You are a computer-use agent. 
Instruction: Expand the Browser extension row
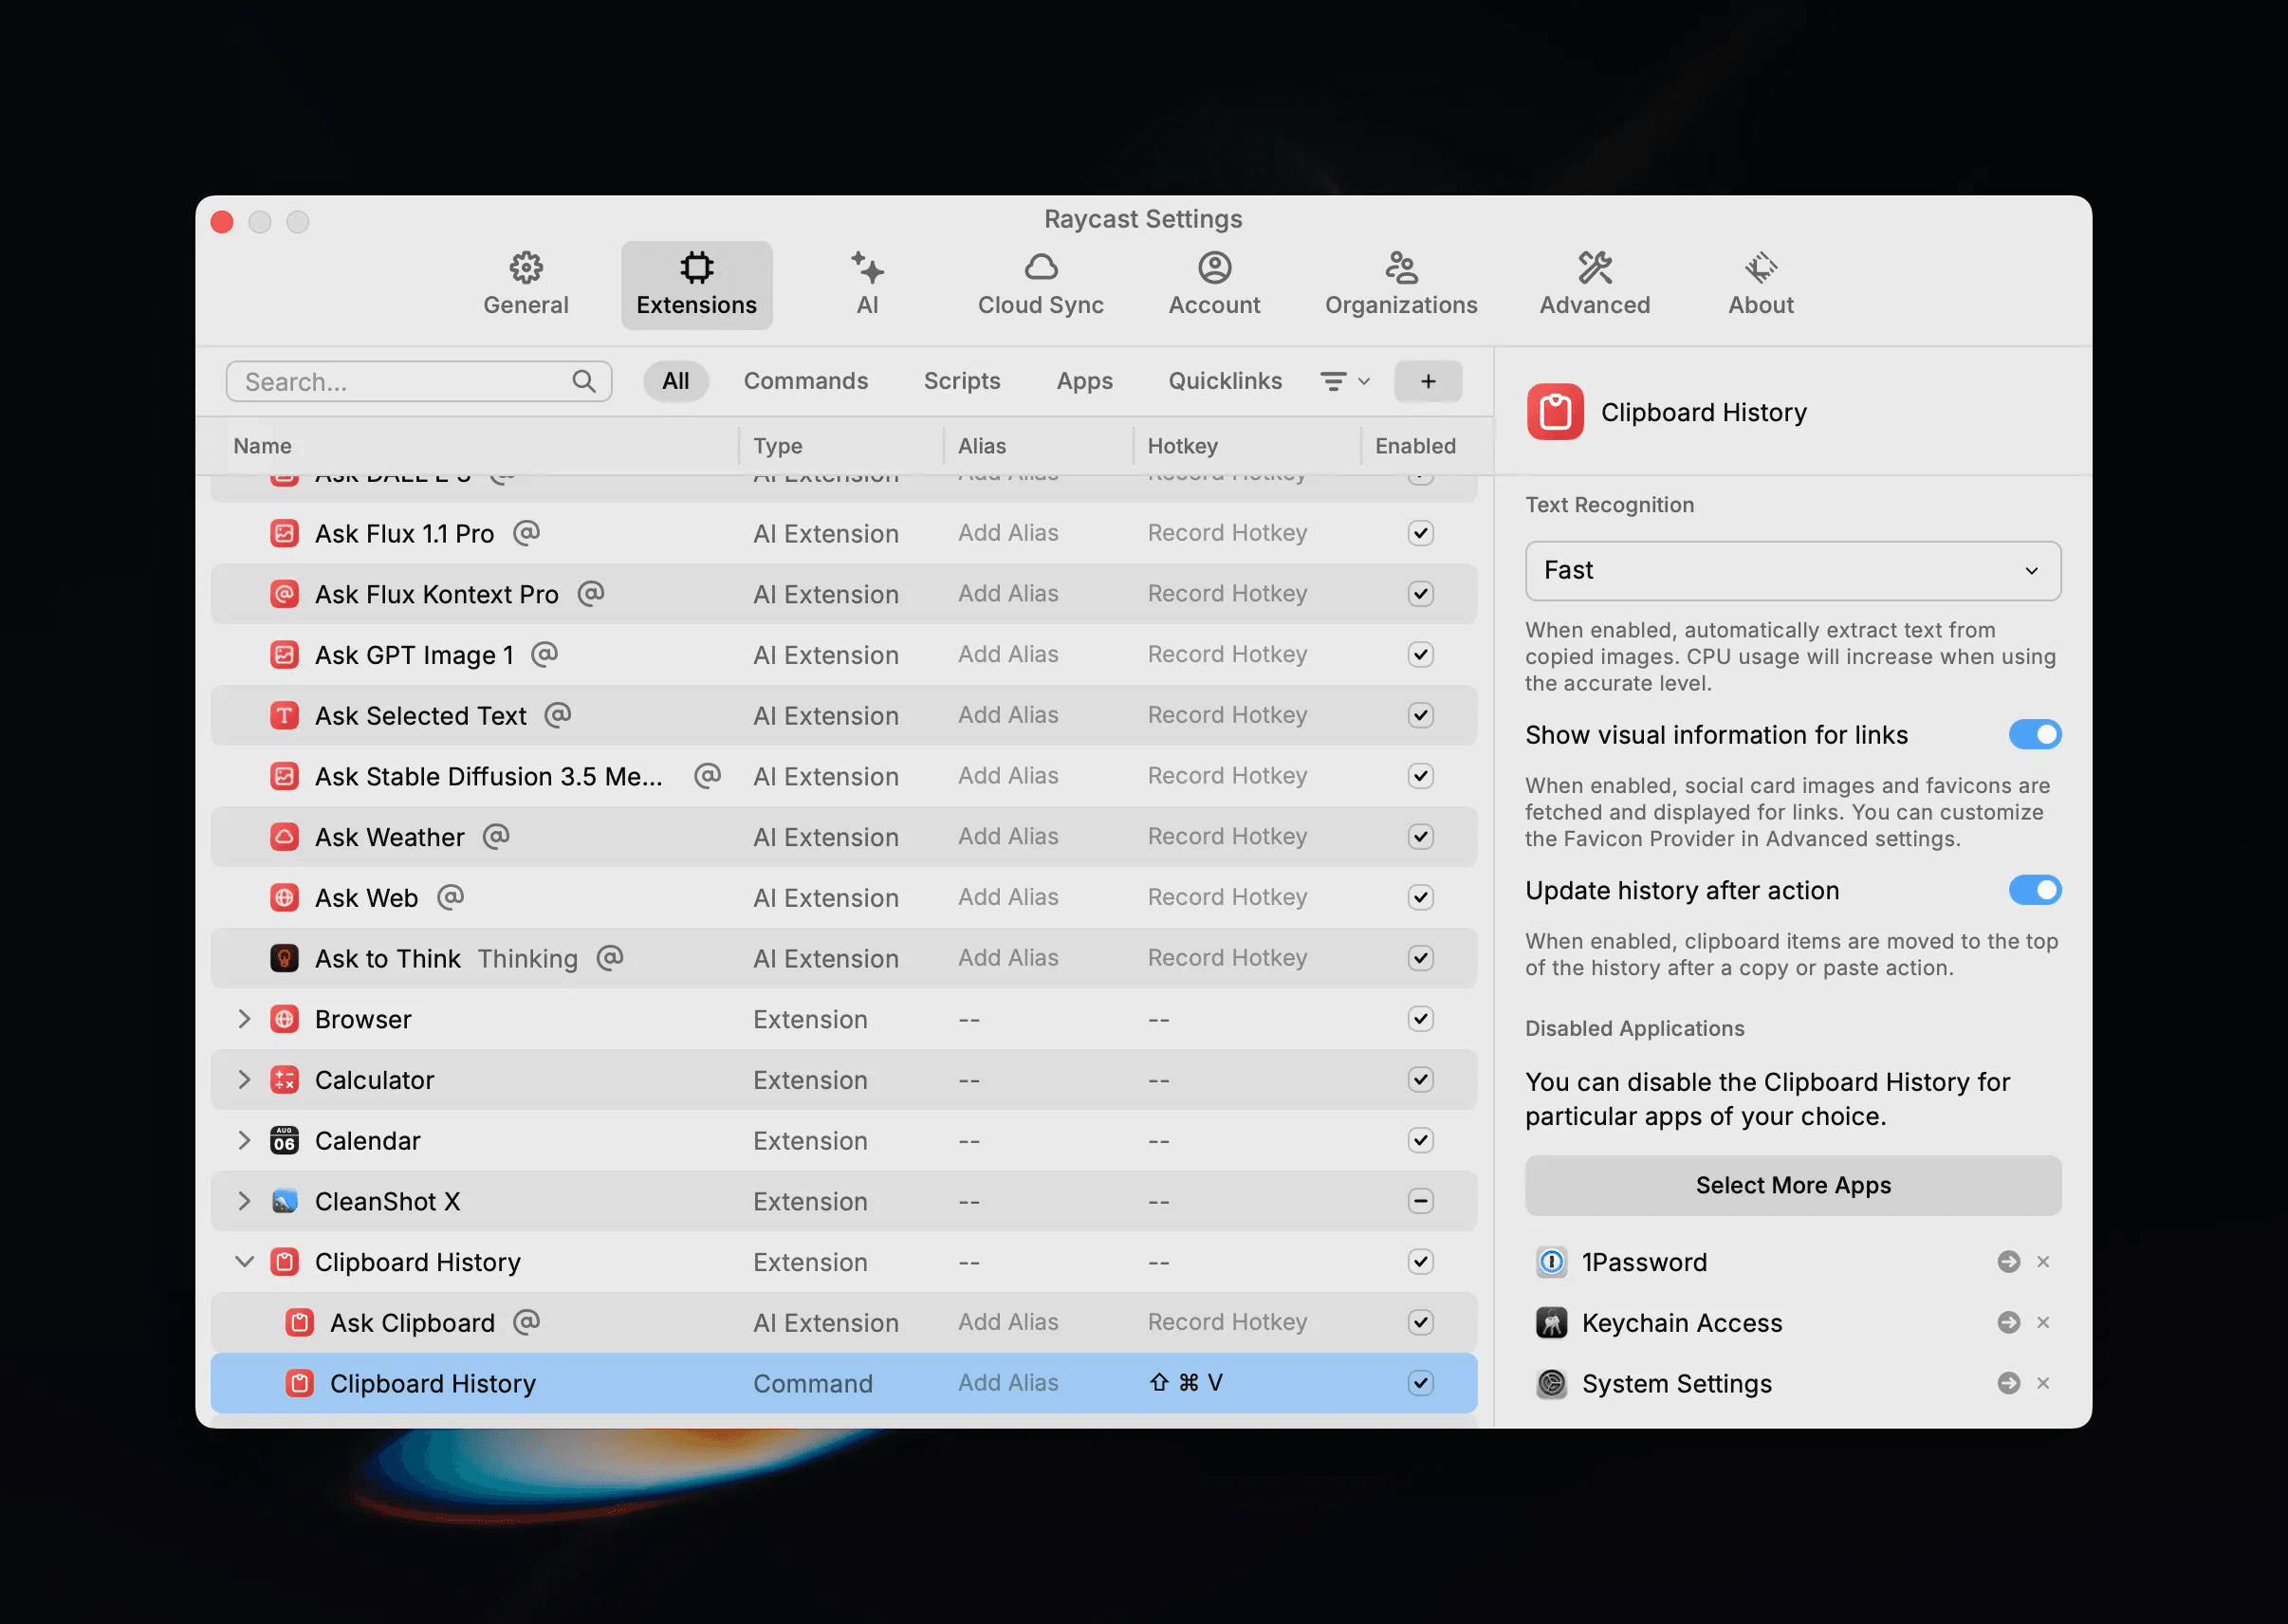tap(243, 1019)
